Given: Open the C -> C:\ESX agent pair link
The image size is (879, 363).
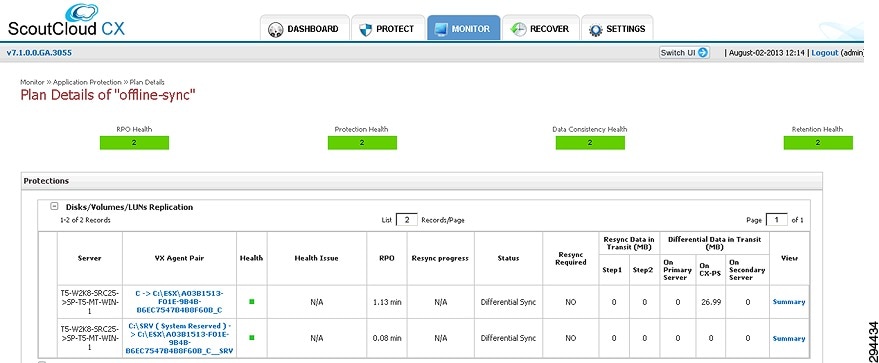Looking at the screenshot, I should click(179, 301).
